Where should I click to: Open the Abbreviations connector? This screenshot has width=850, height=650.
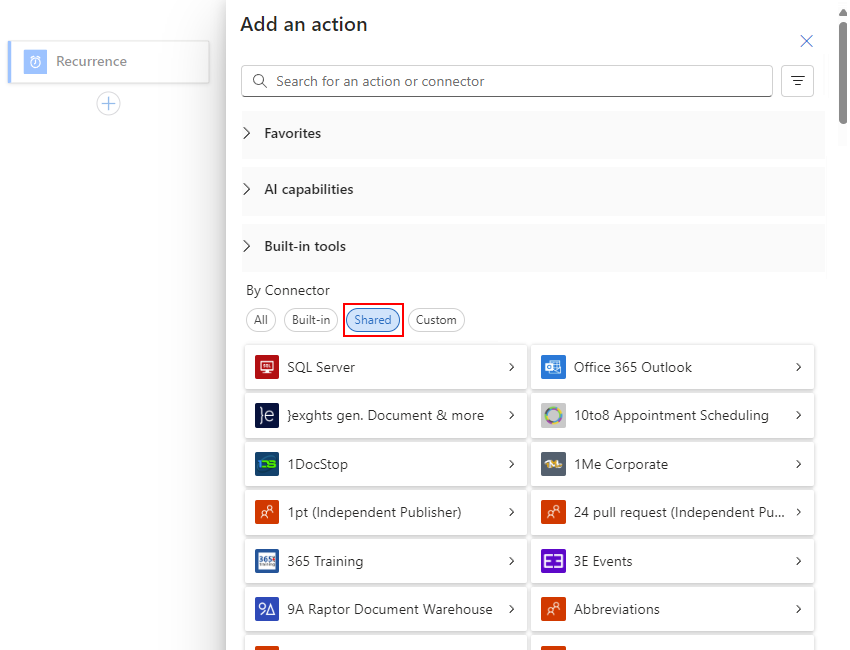tap(671, 609)
